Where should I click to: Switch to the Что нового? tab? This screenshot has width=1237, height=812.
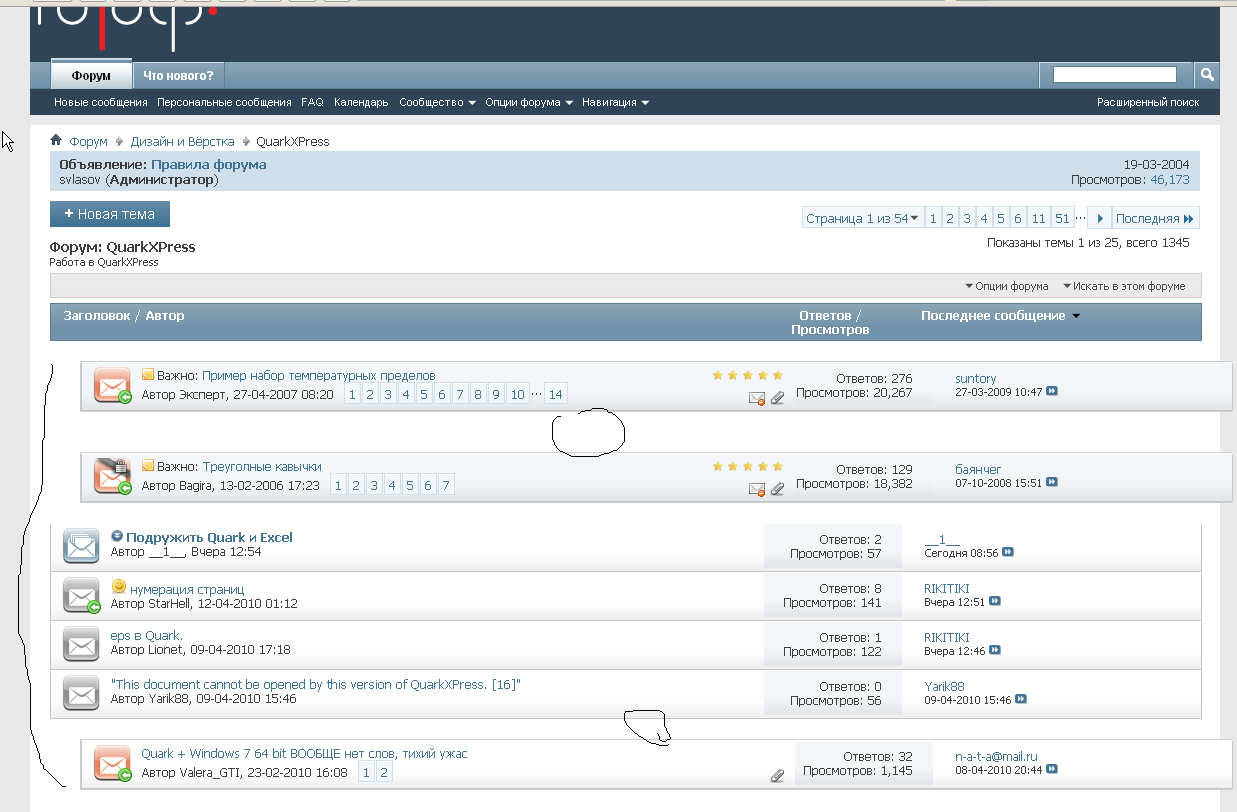coord(178,75)
